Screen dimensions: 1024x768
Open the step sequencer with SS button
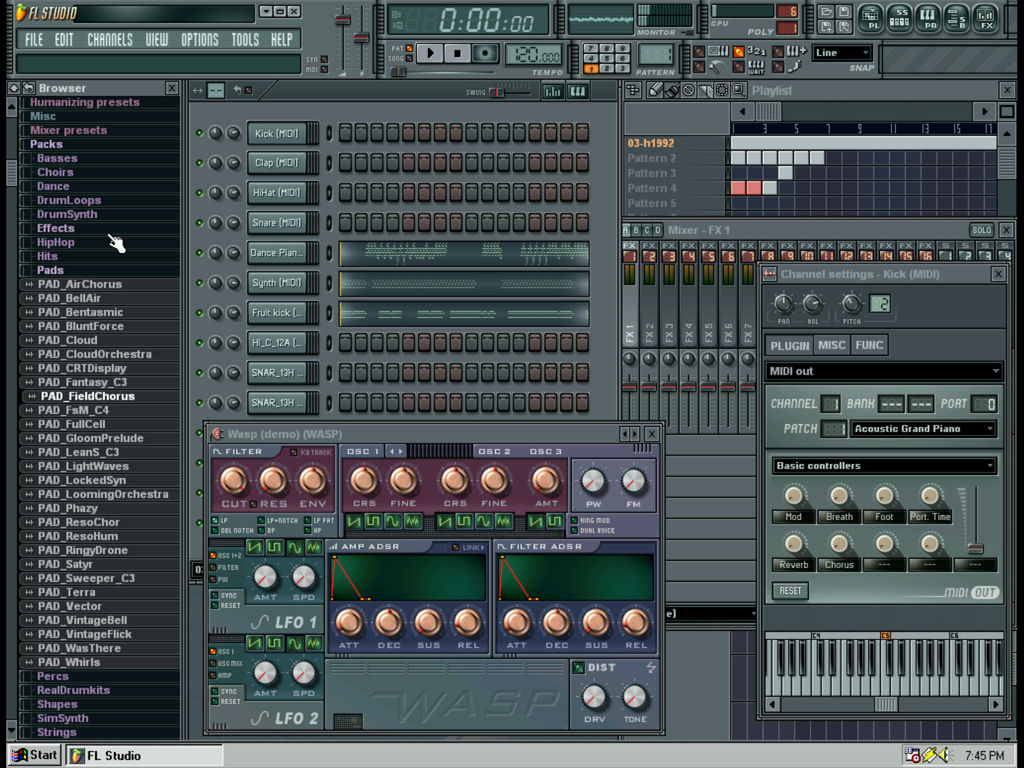coord(901,18)
